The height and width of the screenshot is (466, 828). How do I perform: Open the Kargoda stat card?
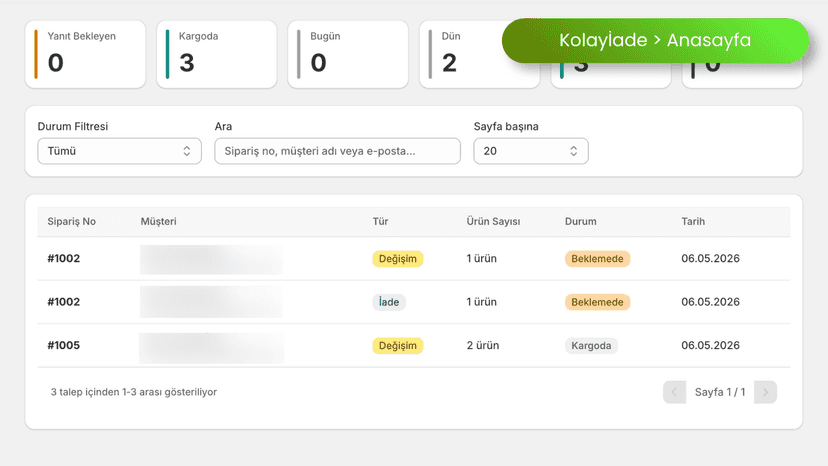tap(217, 54)
